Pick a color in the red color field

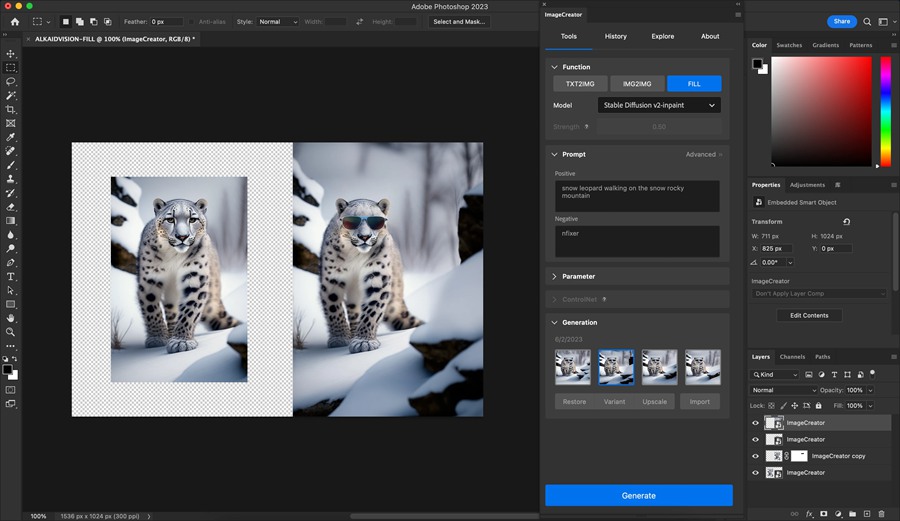pos(821,112)
